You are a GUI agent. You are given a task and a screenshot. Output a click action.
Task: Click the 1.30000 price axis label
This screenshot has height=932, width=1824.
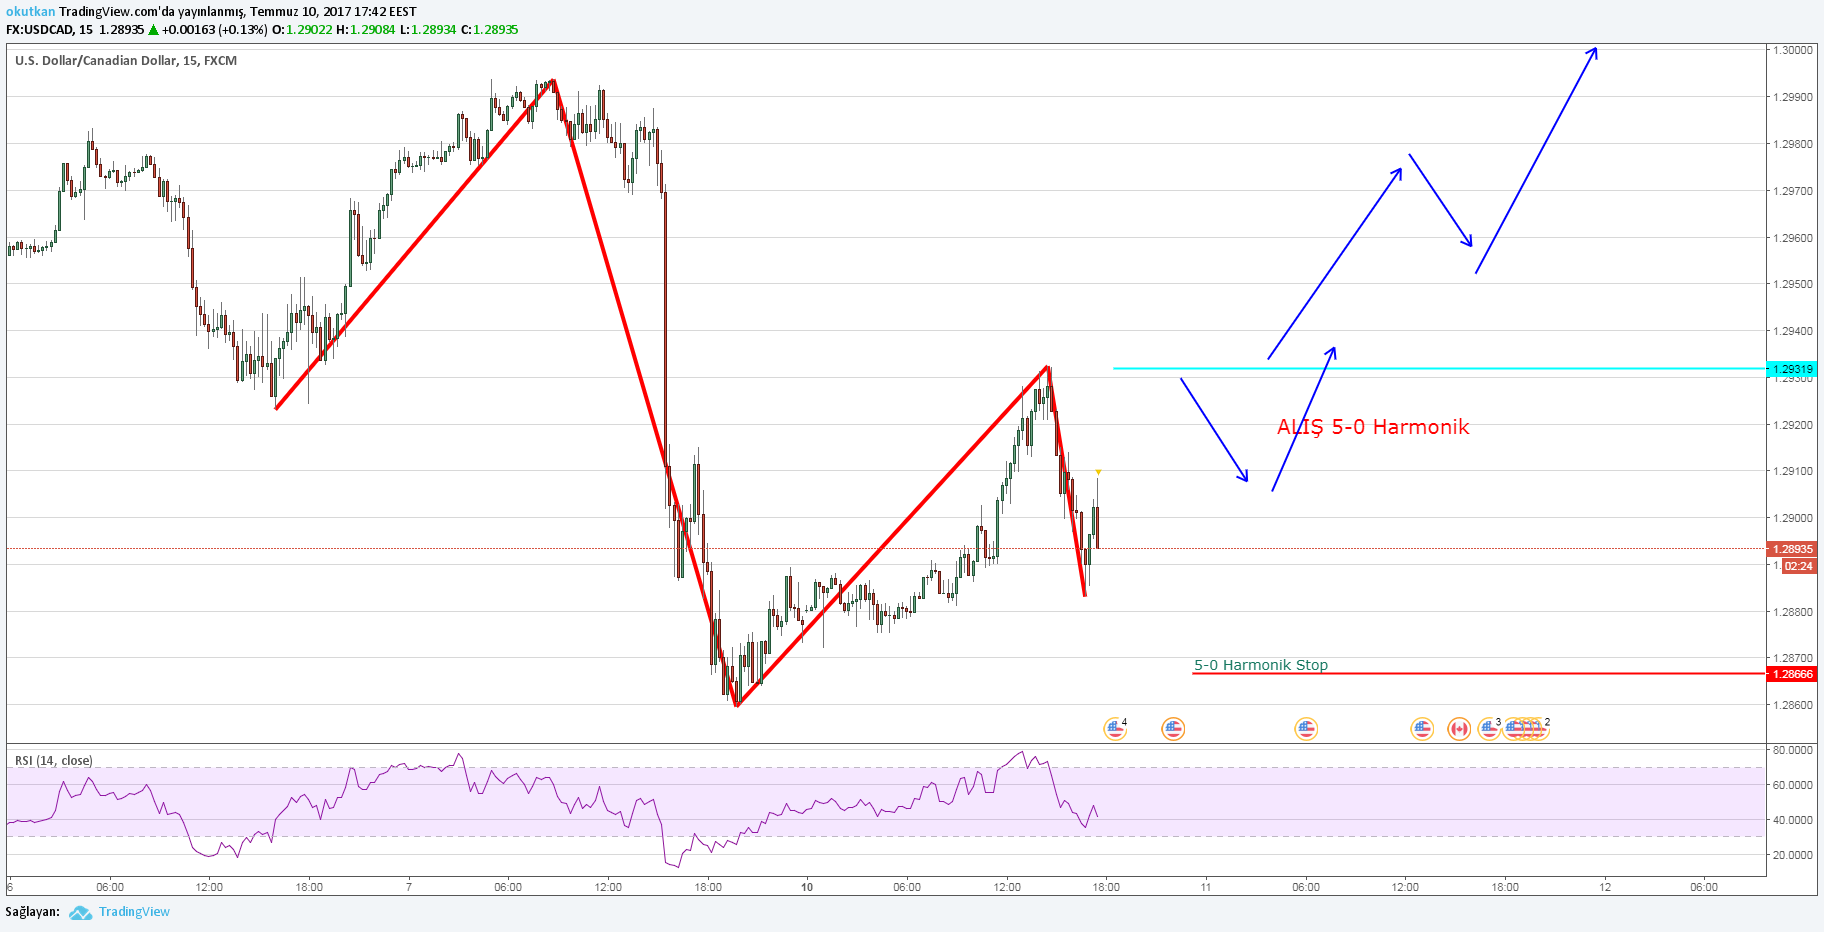click(x=1794, y=50)
